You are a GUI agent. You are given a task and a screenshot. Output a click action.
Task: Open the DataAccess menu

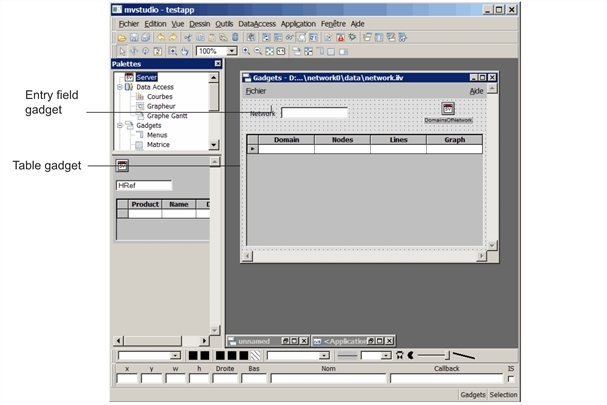256,23
